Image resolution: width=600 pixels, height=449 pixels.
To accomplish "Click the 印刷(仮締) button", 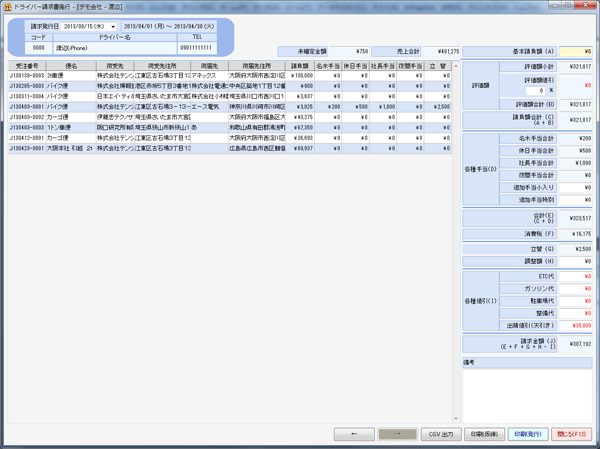I will click(483, 435).
